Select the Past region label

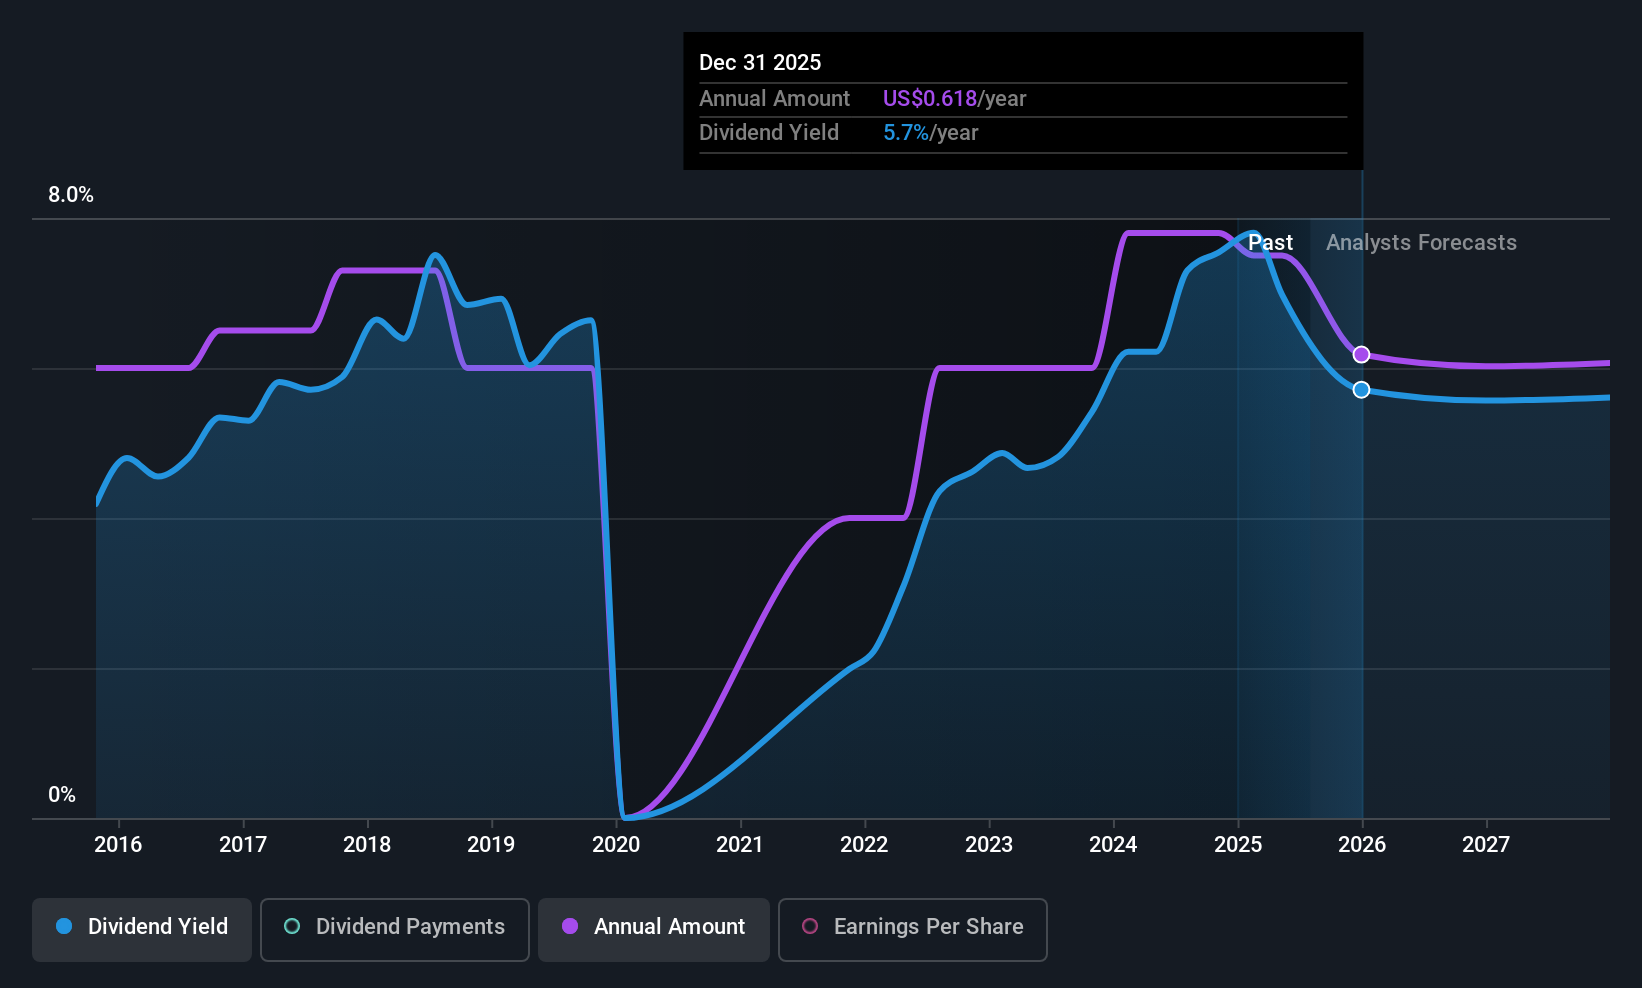(x=1271, y=242)
